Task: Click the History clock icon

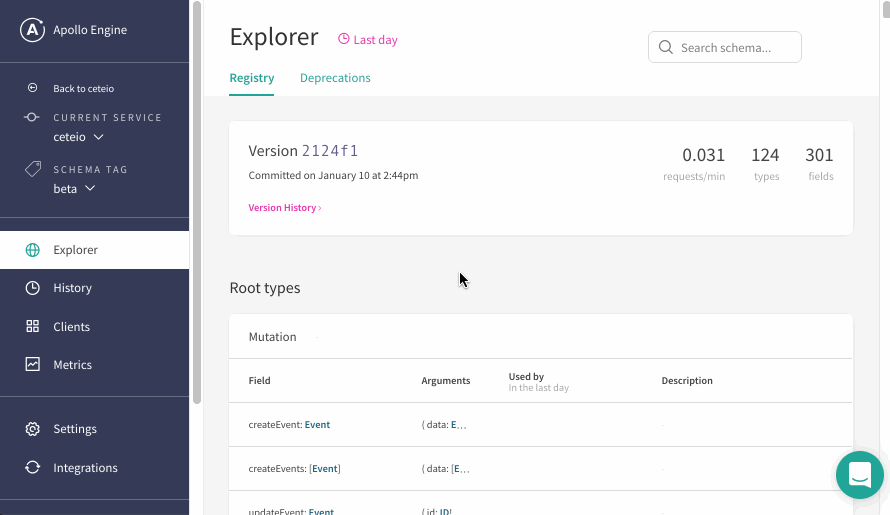Action: pos(33,288)
